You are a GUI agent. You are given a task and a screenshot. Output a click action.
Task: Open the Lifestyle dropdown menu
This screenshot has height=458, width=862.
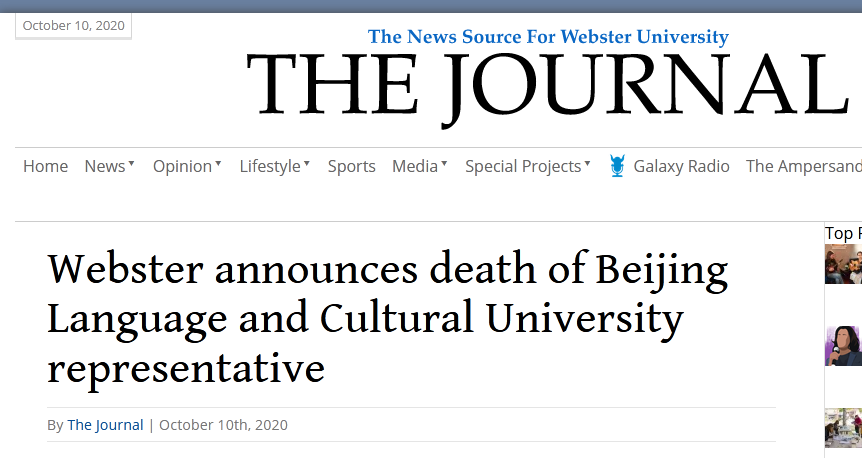coord(274,166)
